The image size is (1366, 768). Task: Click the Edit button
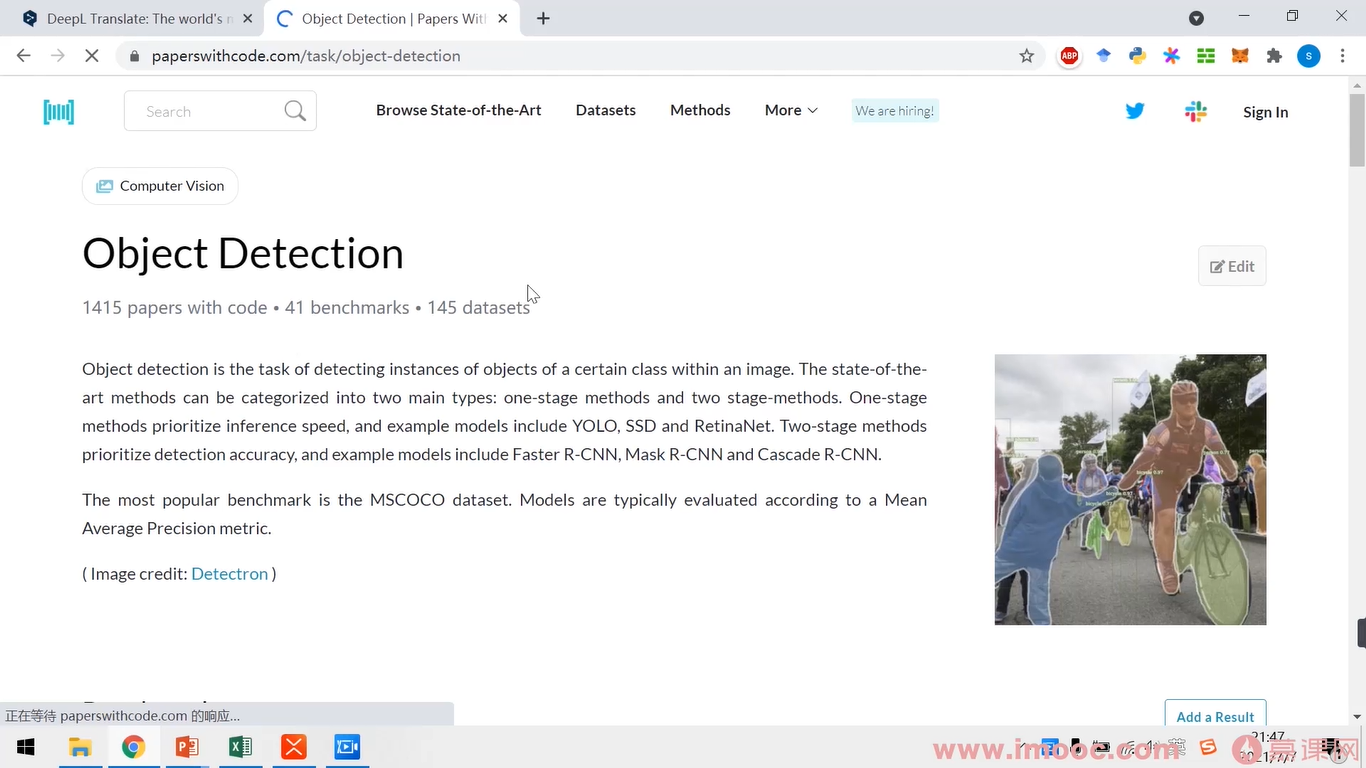(1232, 266)
